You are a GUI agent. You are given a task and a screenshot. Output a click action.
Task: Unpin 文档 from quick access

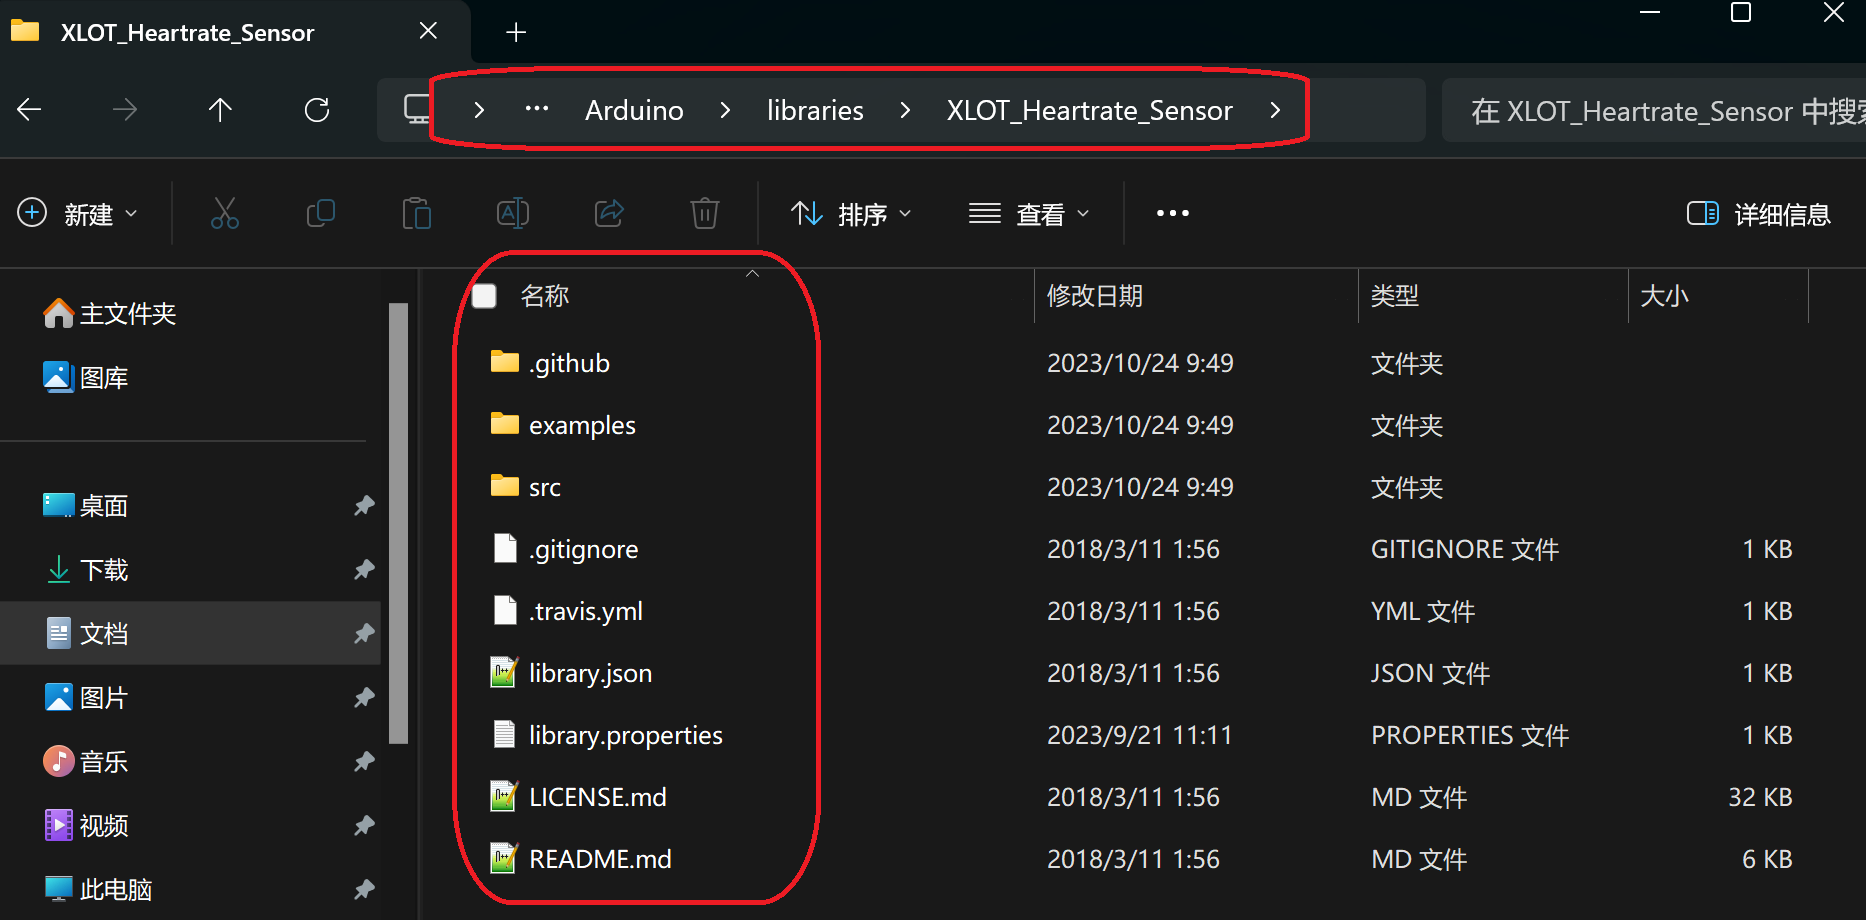[x=364, y=634]
